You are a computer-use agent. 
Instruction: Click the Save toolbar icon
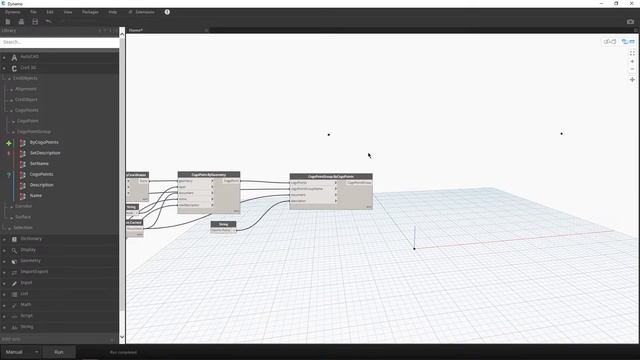[x=35, y=22]
